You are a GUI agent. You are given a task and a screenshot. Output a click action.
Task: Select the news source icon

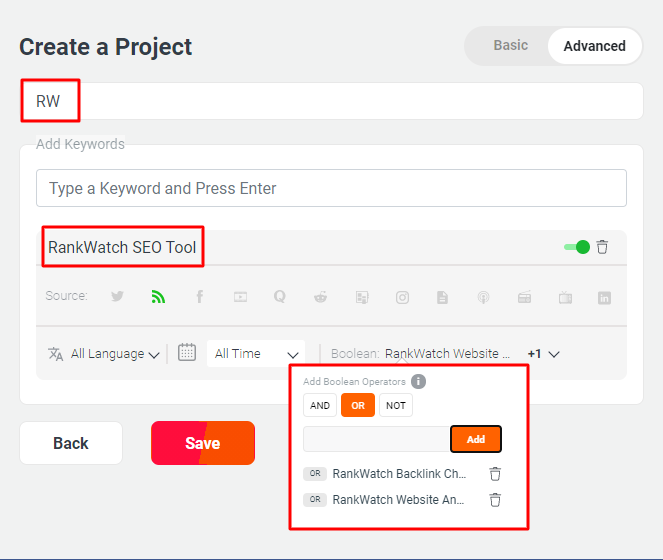[362, 298]
